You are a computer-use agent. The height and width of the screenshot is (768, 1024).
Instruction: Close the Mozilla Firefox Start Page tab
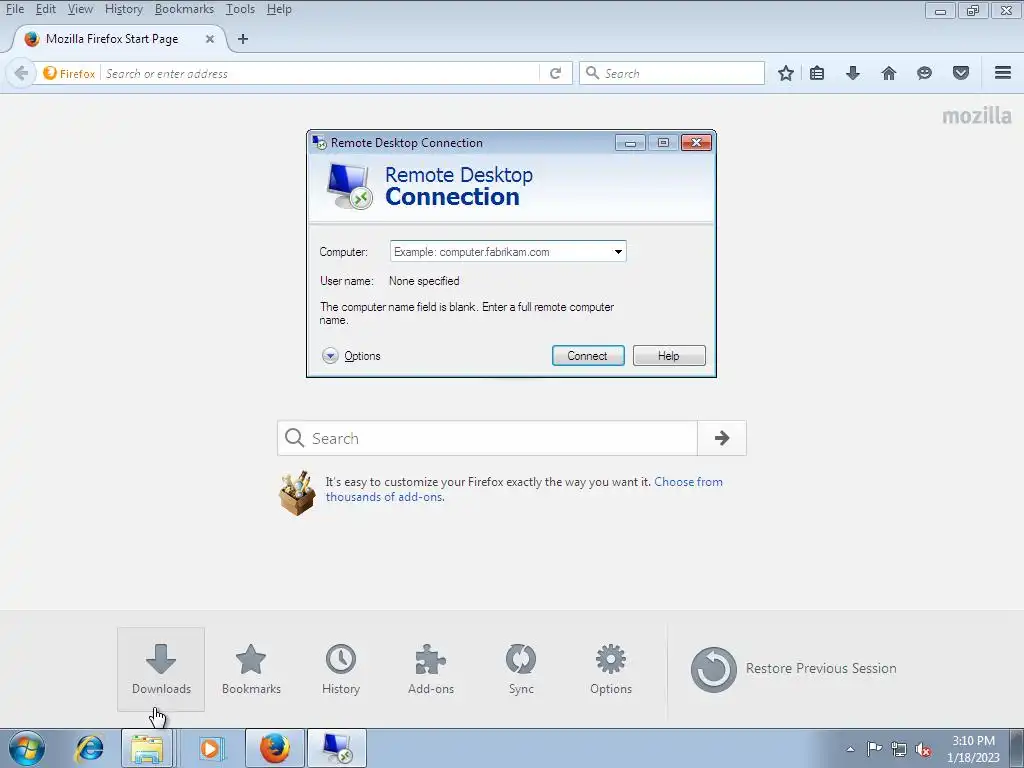[210, 39]
